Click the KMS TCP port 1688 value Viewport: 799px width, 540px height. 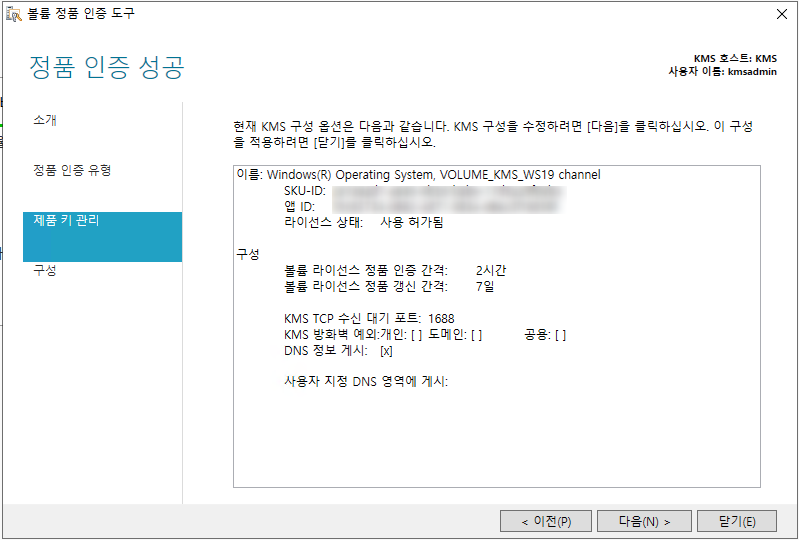tap(441, 319)
